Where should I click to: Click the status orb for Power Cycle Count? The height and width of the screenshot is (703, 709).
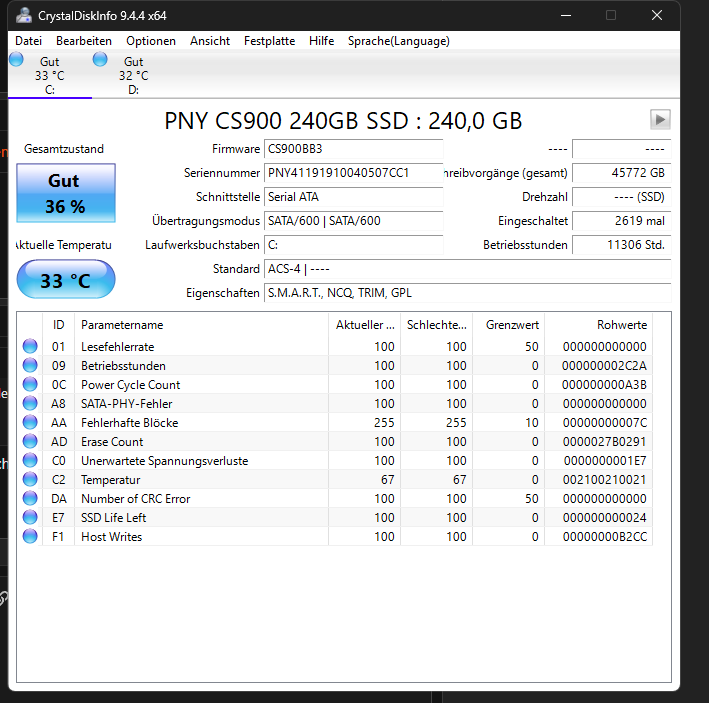tap(30, 384)
